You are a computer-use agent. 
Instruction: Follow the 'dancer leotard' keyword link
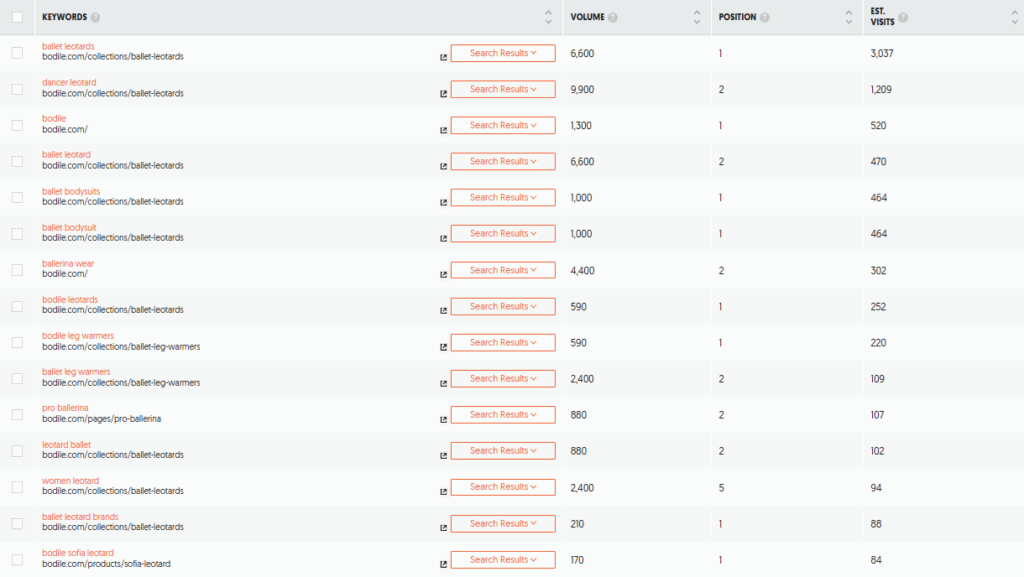(x=69, y=82)
